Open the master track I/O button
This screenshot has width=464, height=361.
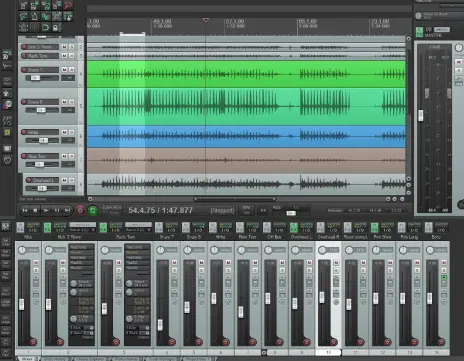(428, 30)
